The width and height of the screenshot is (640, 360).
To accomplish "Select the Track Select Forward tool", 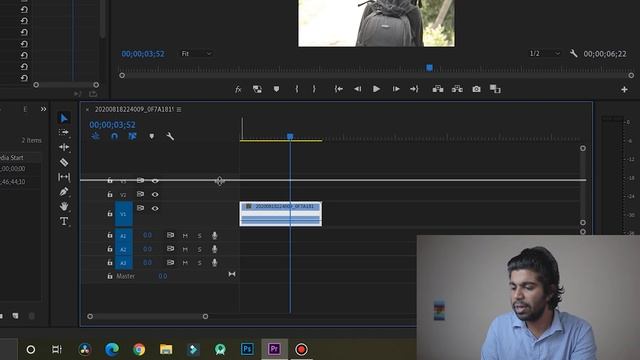I will tap(64, 132).
